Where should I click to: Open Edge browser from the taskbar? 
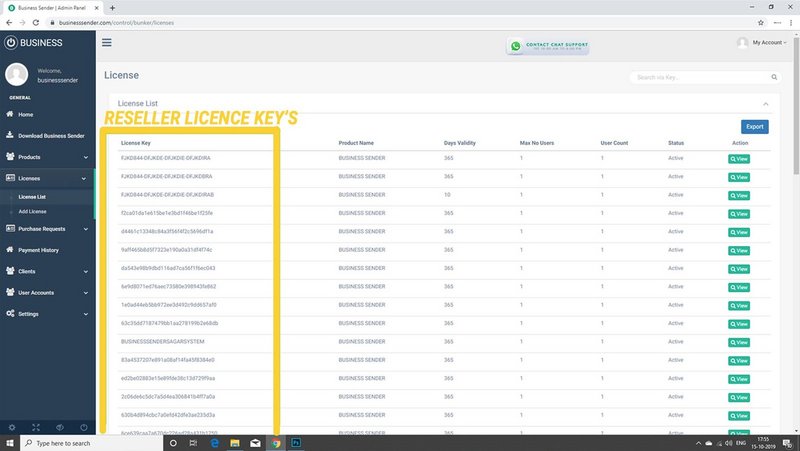tap(214, 443)
